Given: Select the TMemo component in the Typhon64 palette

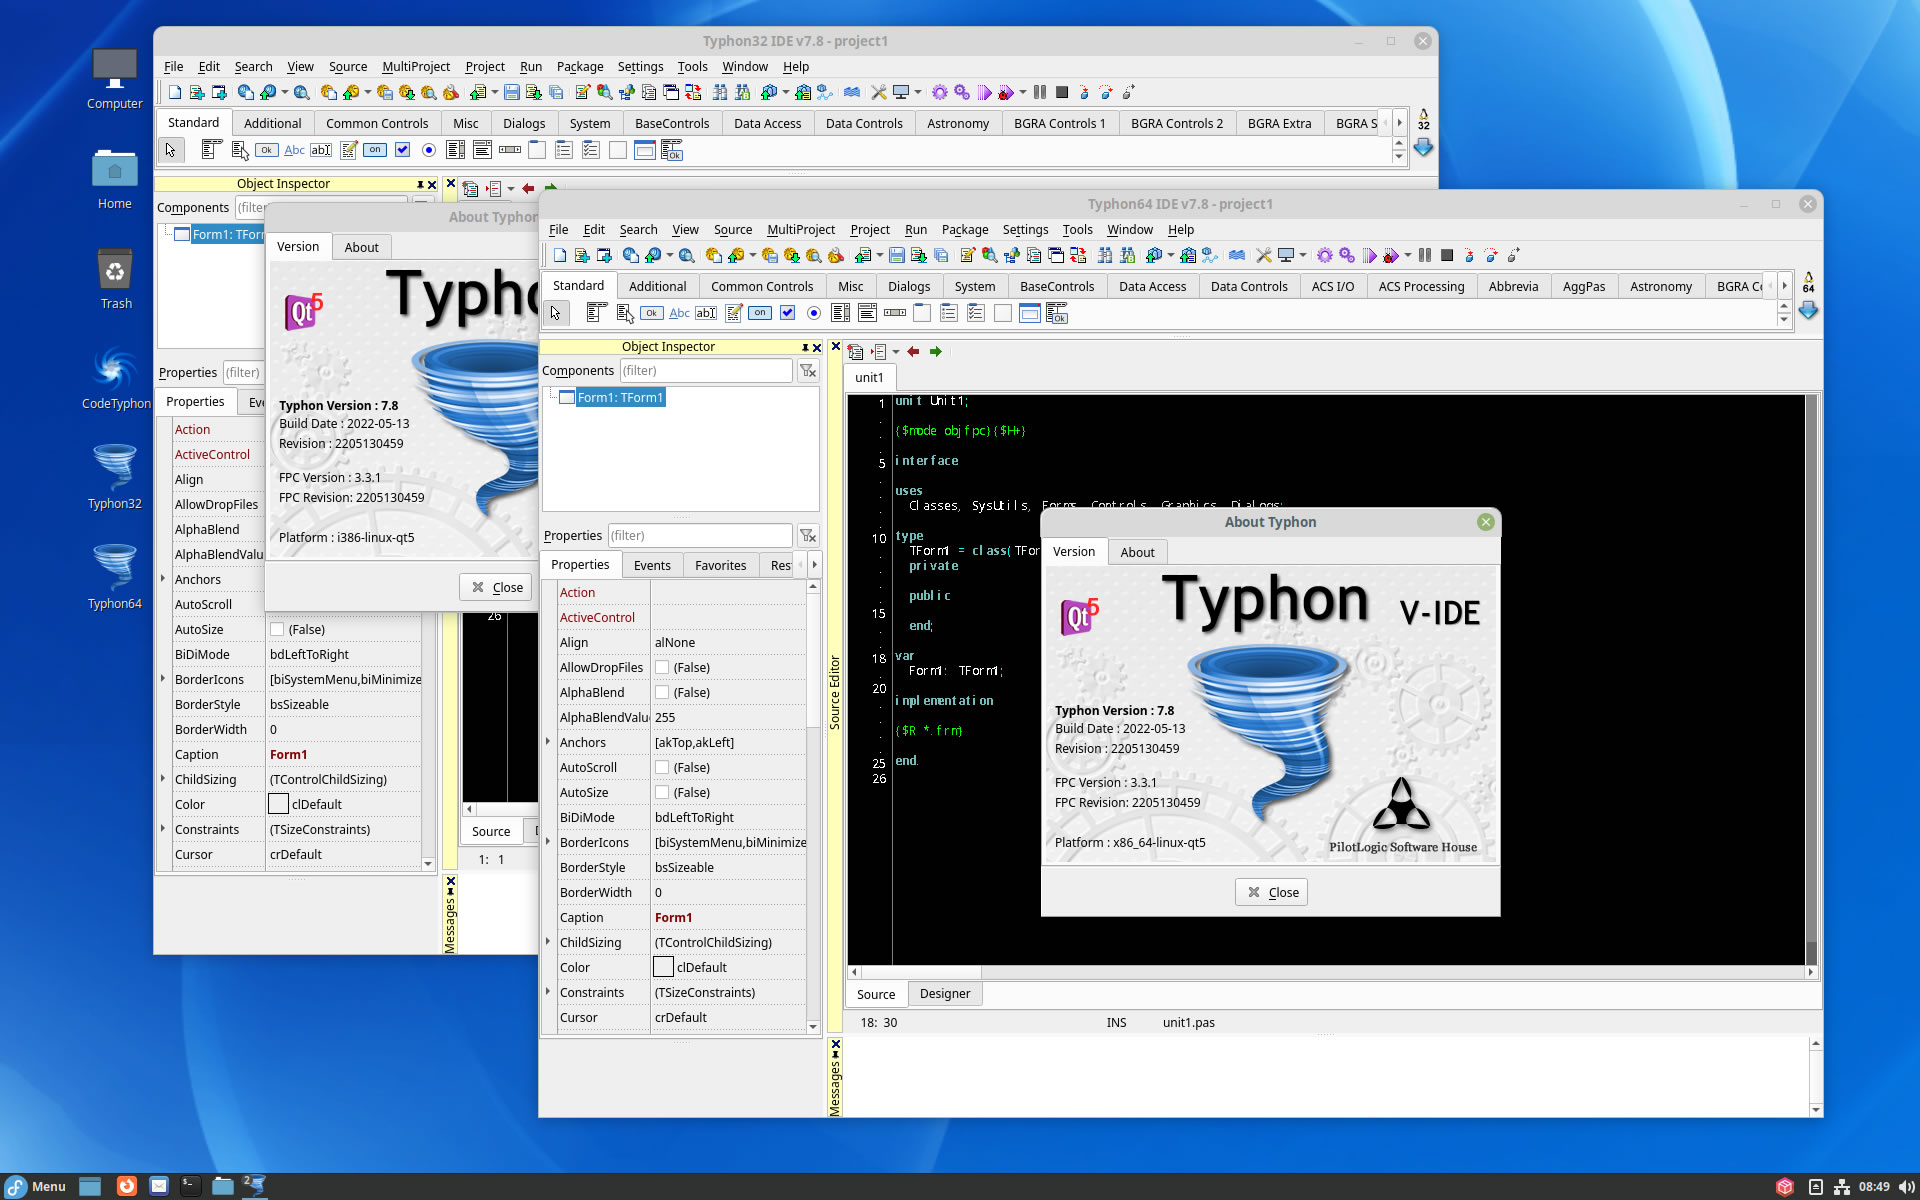Looking at the screenshot, I should pyautogui.click(x=734, y=313).
